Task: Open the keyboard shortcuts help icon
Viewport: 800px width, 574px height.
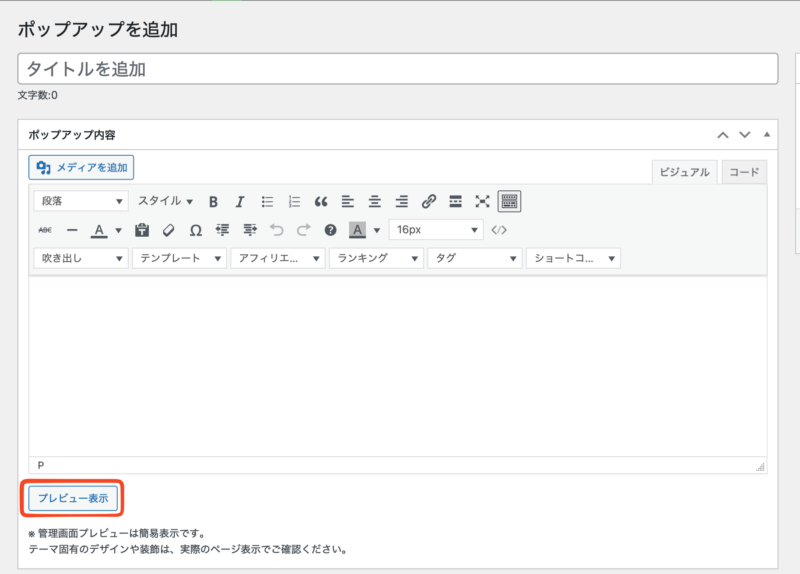Action: pyautogui.click(x=331, y=230)
